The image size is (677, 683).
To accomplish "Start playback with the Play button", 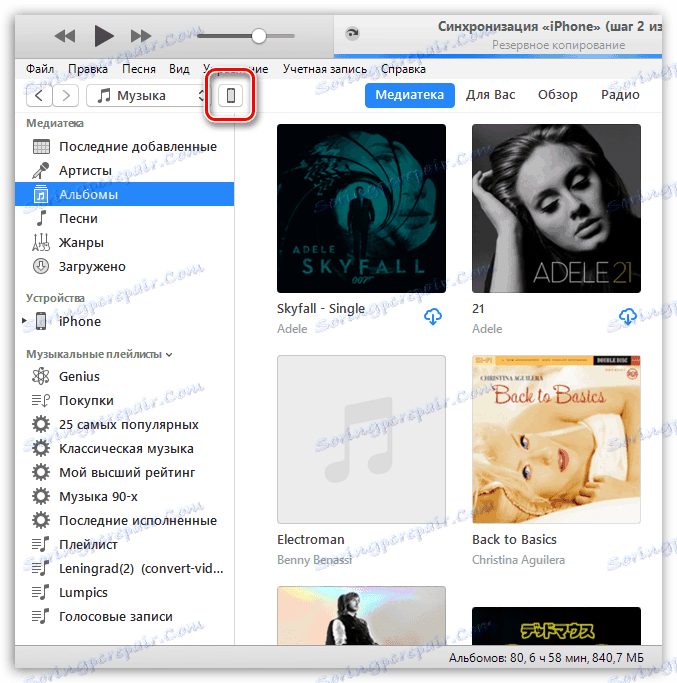I will click(x=104, y=36).
